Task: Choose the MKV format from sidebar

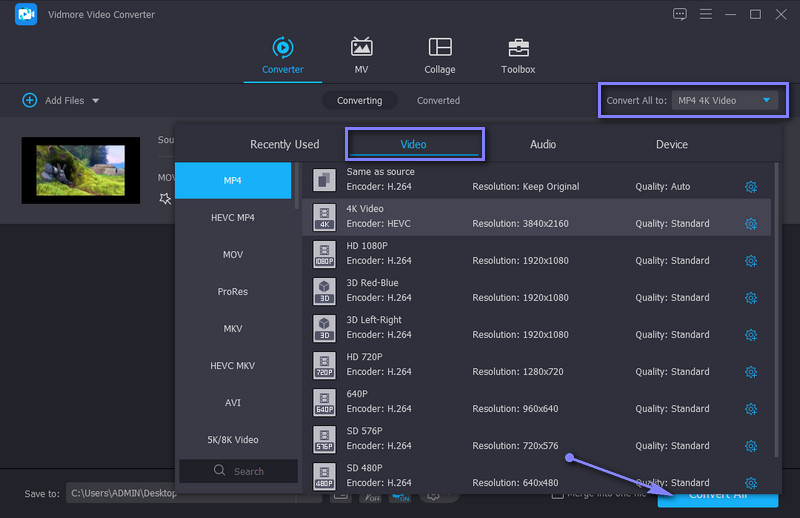Action: (x=233, y=329)
